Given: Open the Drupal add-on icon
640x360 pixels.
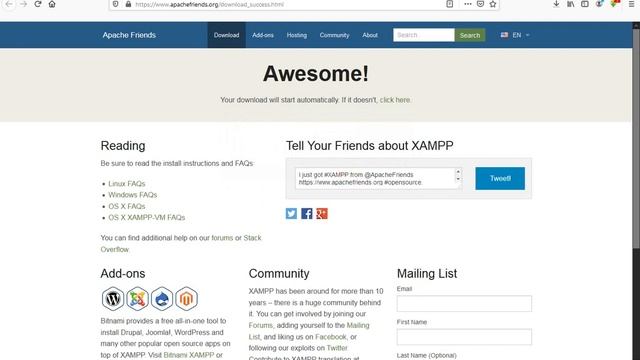Looking at the screenshot, I should click(162, 299).
